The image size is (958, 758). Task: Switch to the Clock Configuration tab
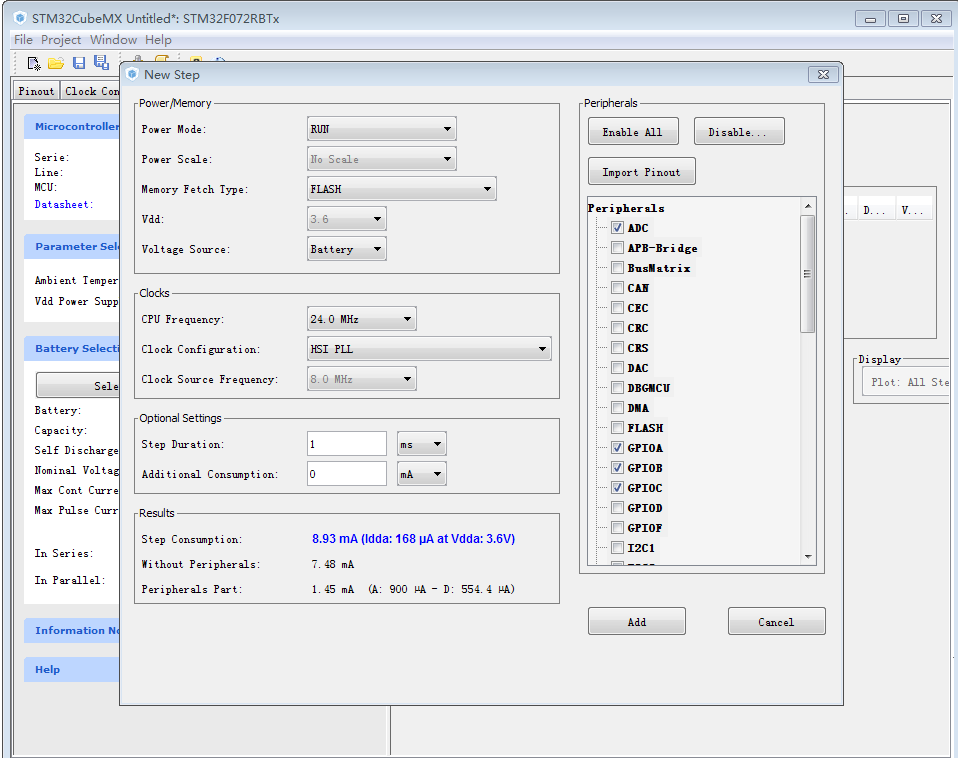(x=92, y=91)
